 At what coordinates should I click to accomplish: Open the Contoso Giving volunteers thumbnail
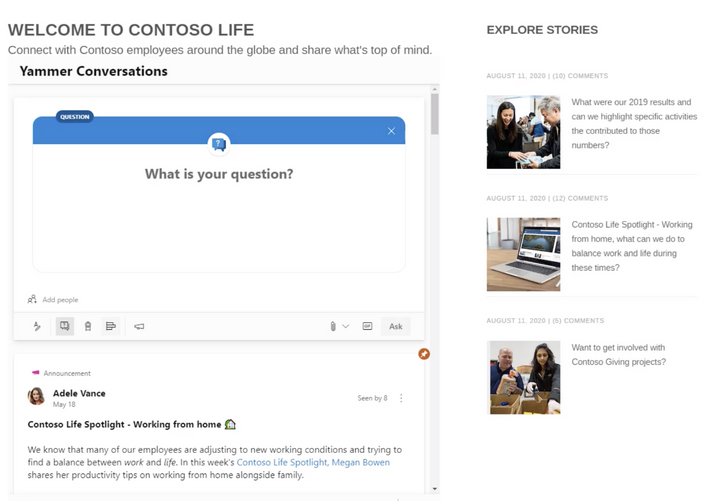523,377
